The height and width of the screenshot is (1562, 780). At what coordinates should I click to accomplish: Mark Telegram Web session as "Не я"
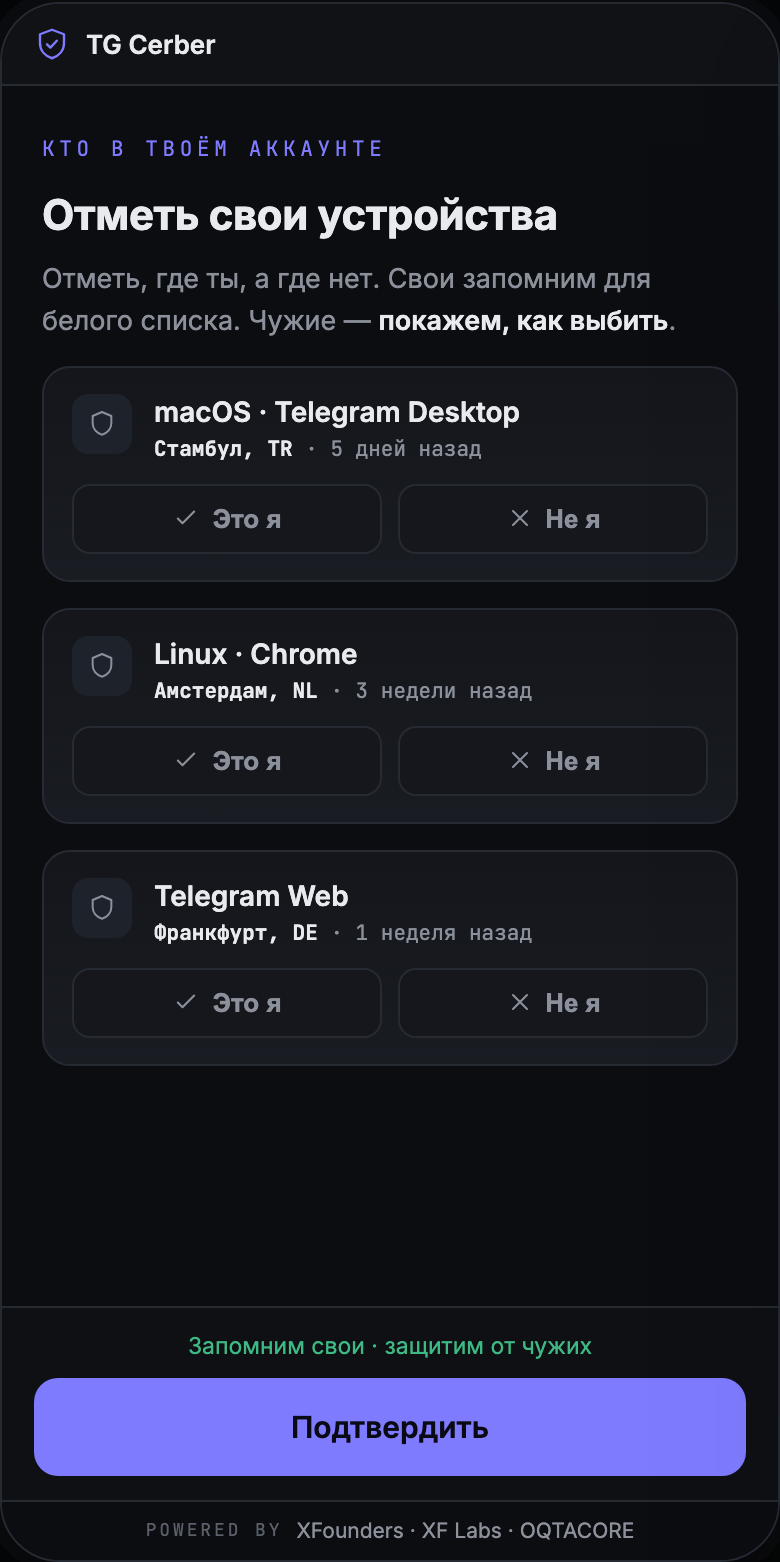pyautogui.click(x=553, y=1003)
